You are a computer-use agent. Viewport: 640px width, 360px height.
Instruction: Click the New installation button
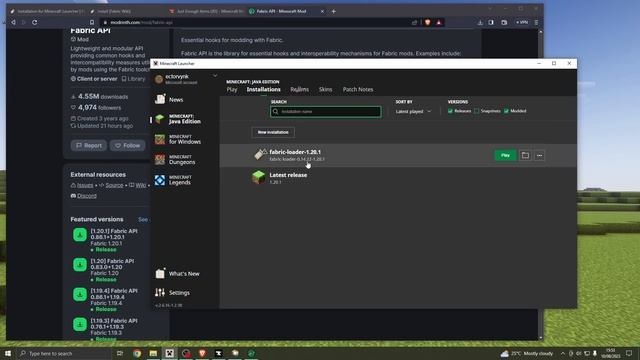[x=273, y=132]
